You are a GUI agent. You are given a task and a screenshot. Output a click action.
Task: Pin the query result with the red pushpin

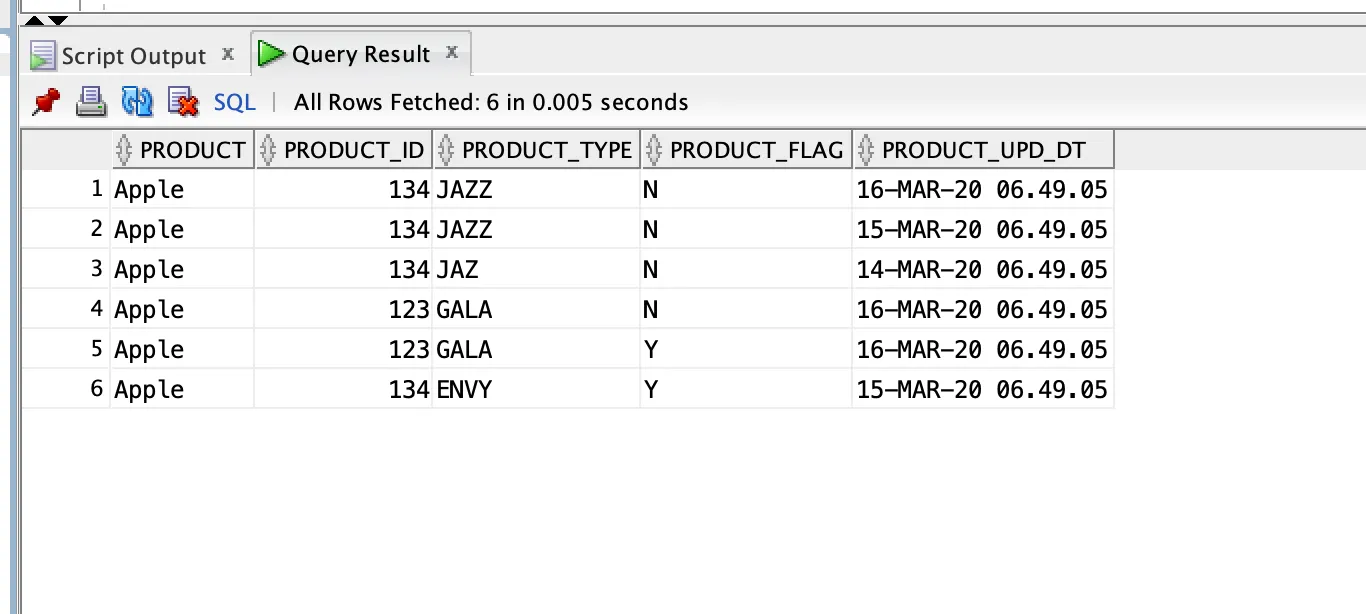[46, 101]
